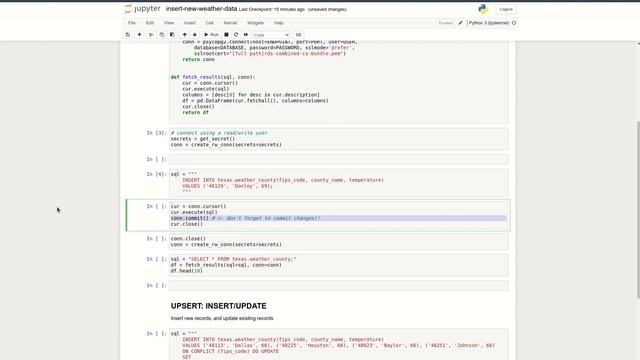This screenshot has height=360, width=640.
Task: Click the conn.commit() highlighted line
Action: (x=338, y=218)
